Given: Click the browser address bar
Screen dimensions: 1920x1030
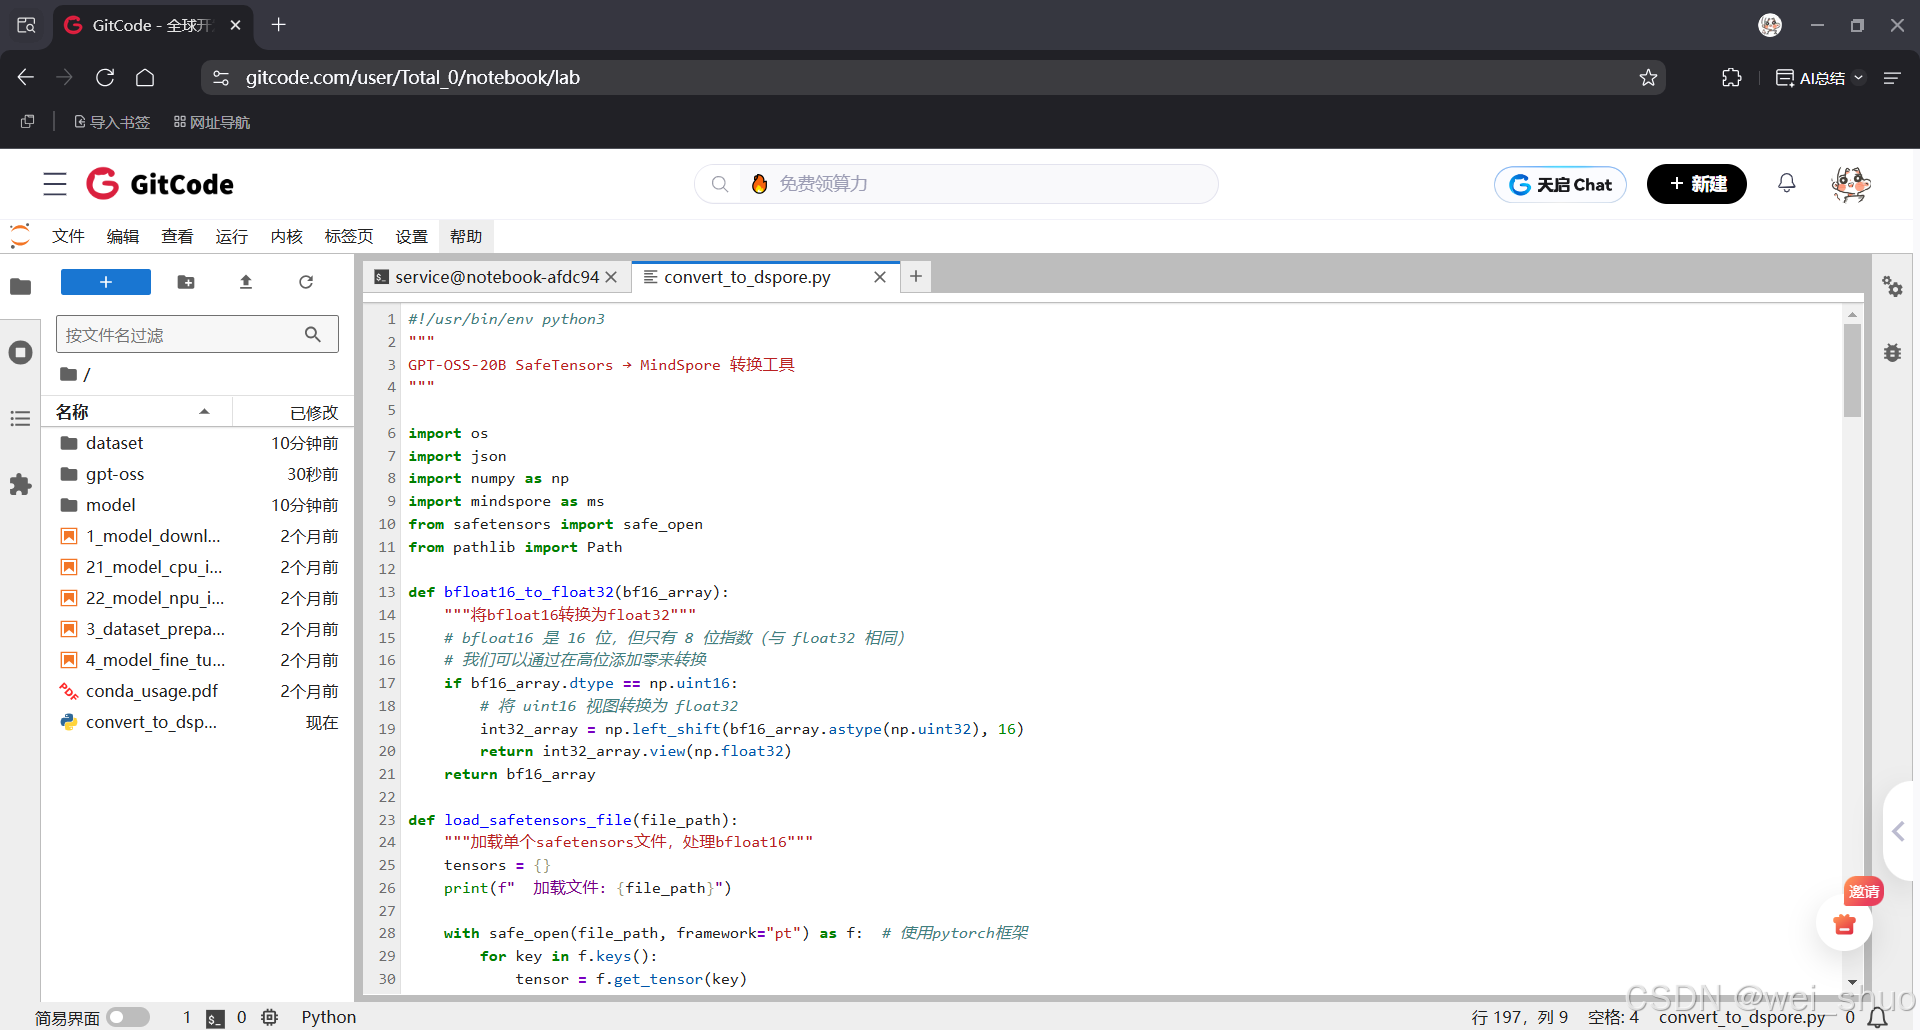Looking at the screenshot, I should (933, 77).
